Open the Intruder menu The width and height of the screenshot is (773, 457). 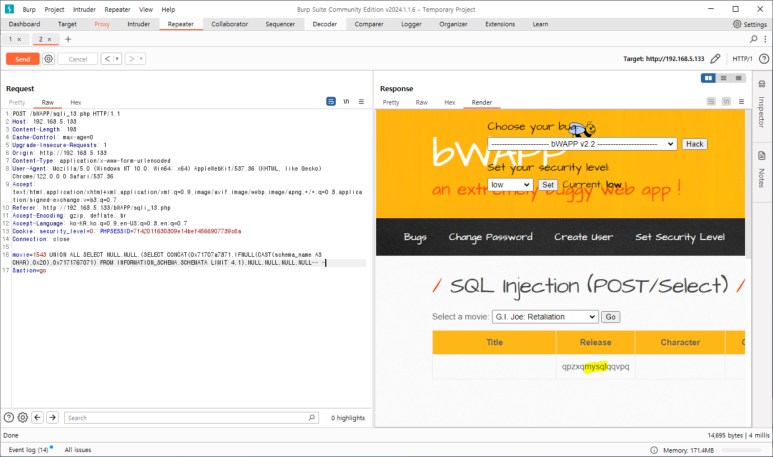pyautogui.click(x=84, y=9)
